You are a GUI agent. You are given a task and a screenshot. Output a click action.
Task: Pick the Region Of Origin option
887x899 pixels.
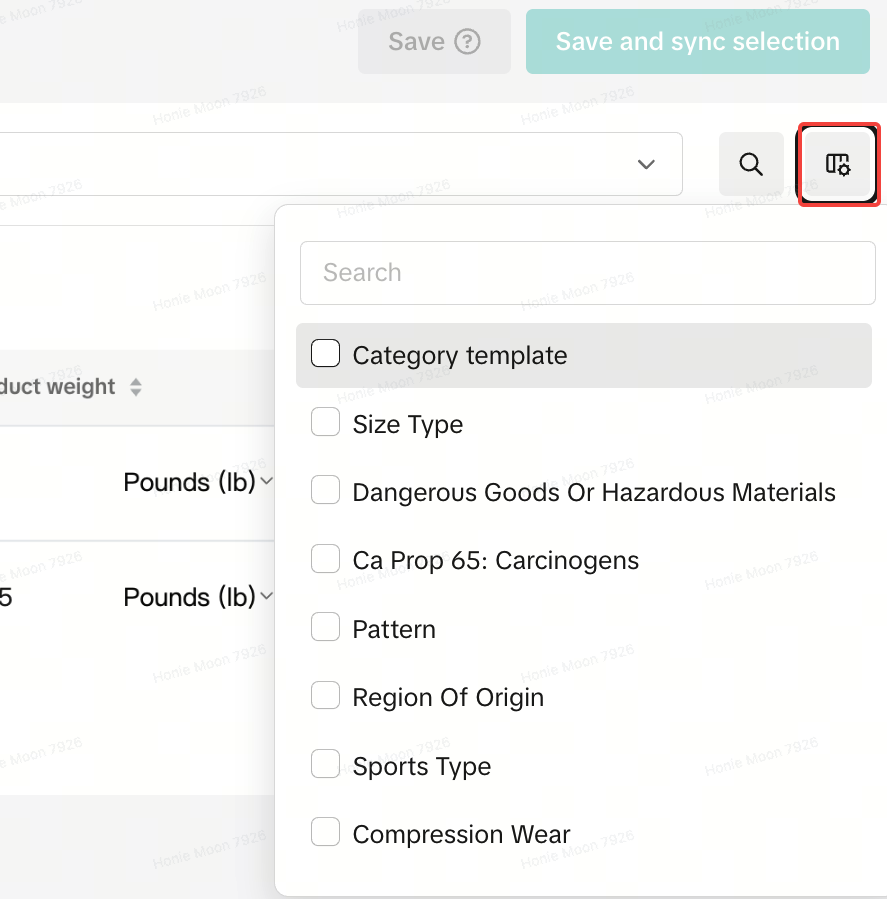coord(448,697)
